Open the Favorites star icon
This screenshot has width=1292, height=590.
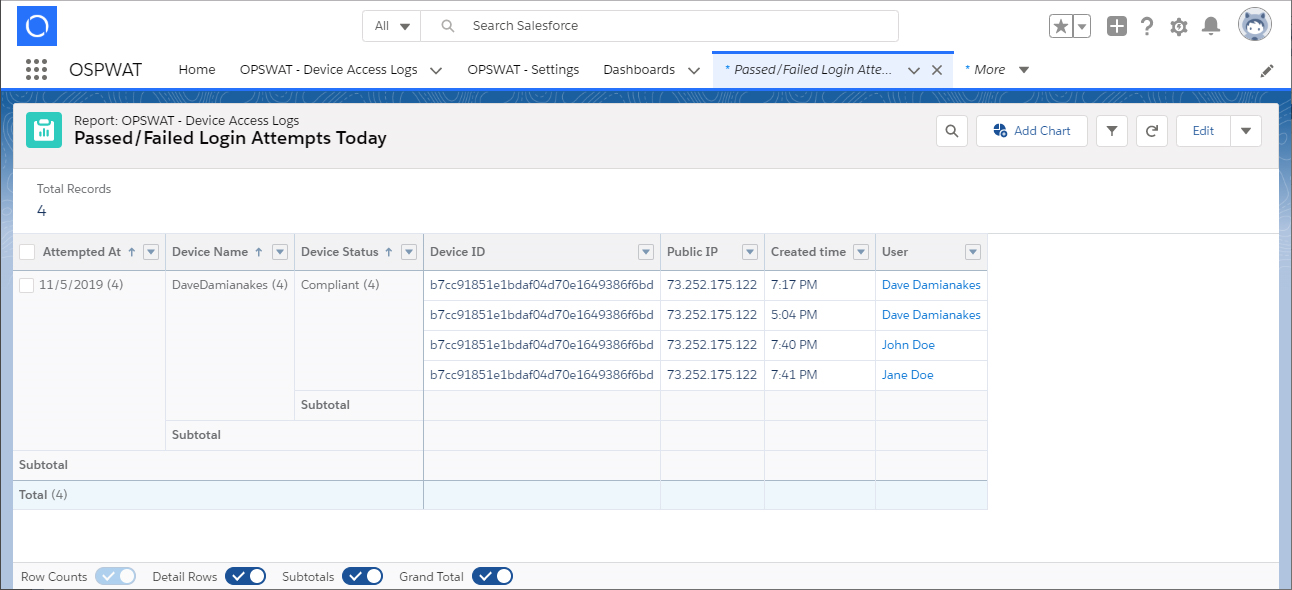pos(1061,27)
